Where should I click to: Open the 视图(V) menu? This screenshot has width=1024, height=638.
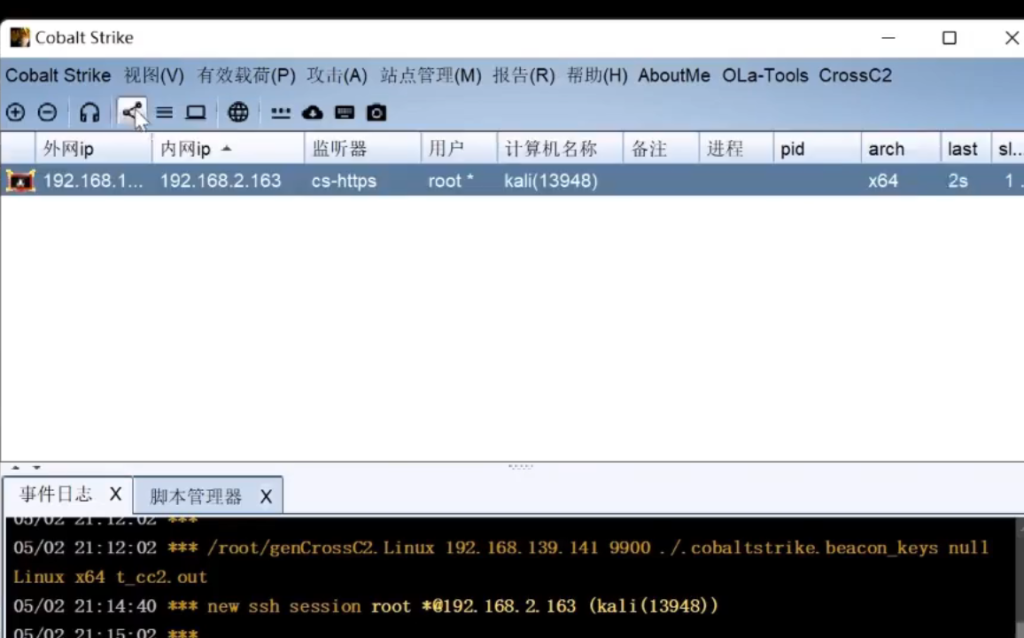coord(154,75)
